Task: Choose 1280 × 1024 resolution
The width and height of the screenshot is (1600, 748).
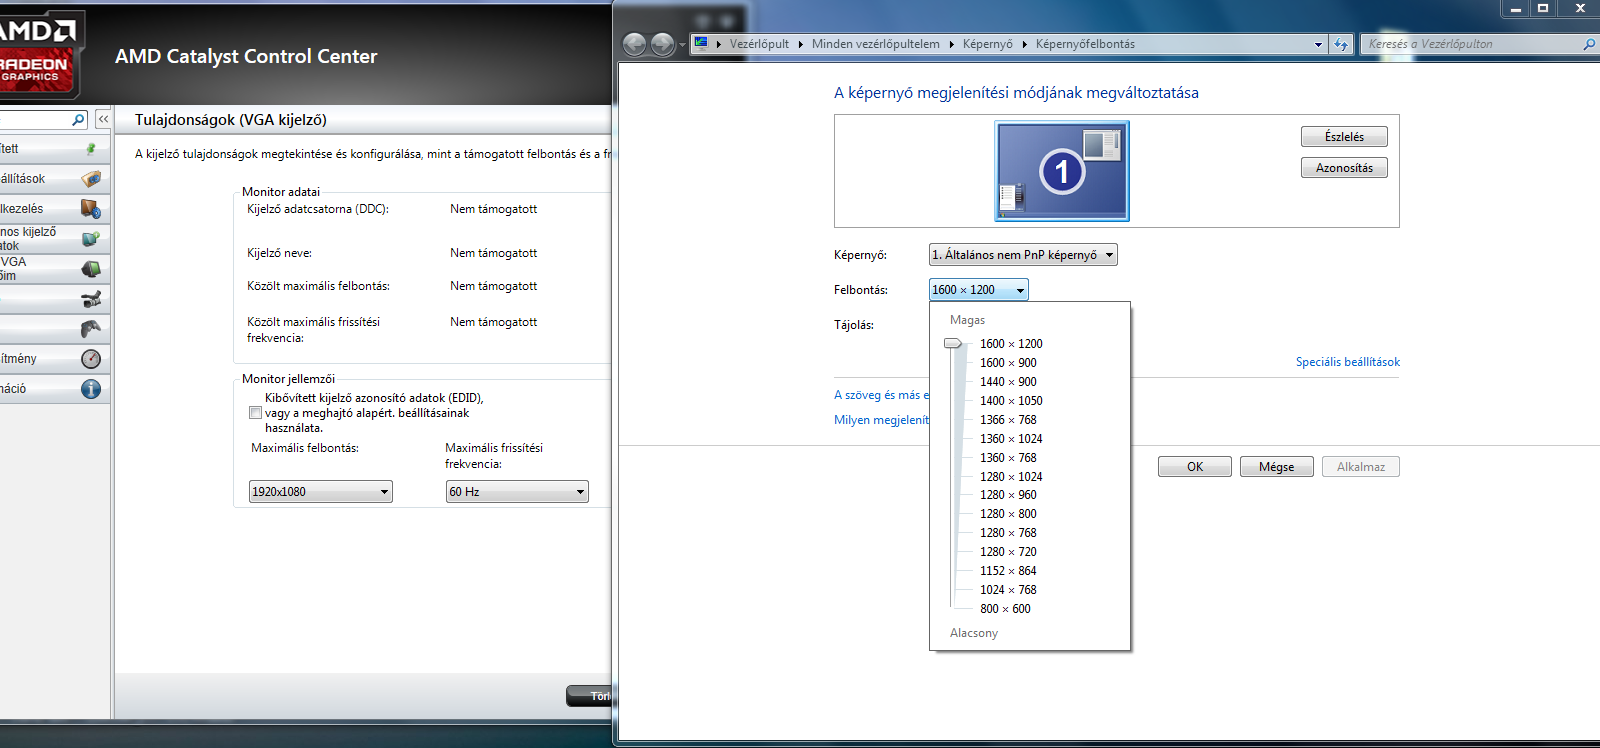Action: (x=1011, y=477)
